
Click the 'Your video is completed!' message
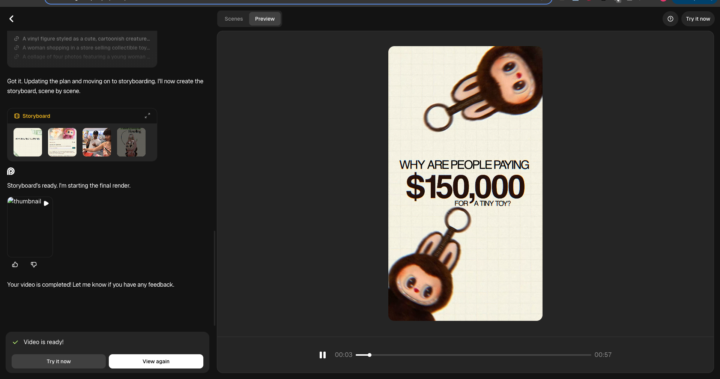click(x=90, y=285)
